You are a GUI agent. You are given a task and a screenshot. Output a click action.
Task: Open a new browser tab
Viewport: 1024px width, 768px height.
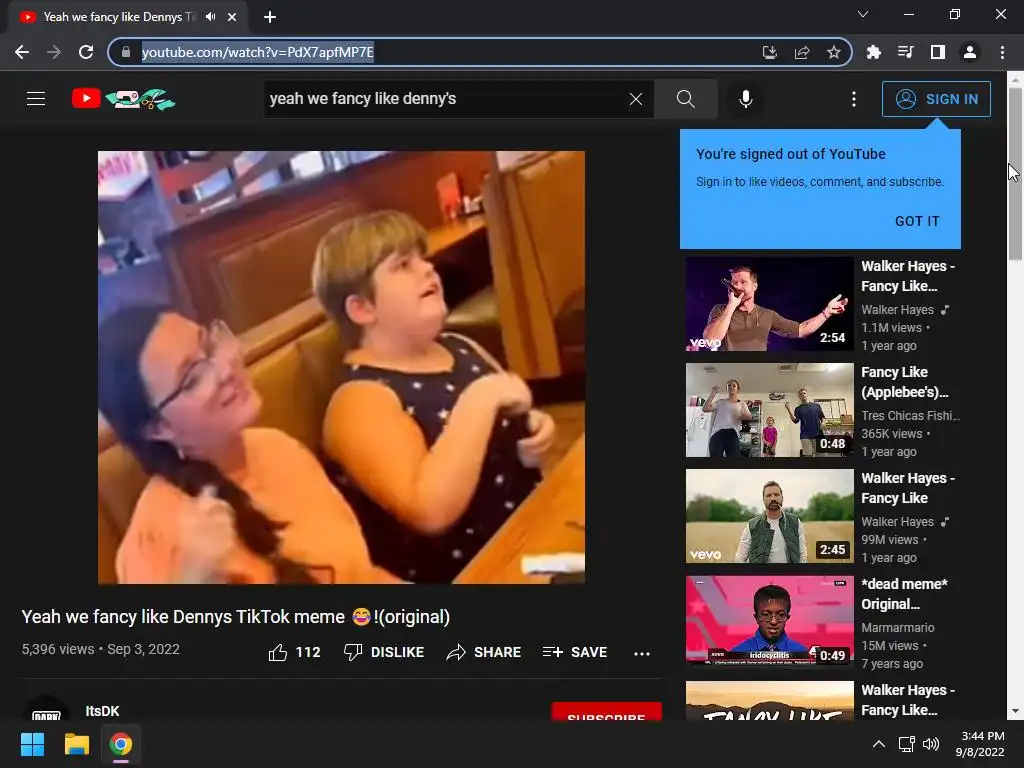point(270,17)
